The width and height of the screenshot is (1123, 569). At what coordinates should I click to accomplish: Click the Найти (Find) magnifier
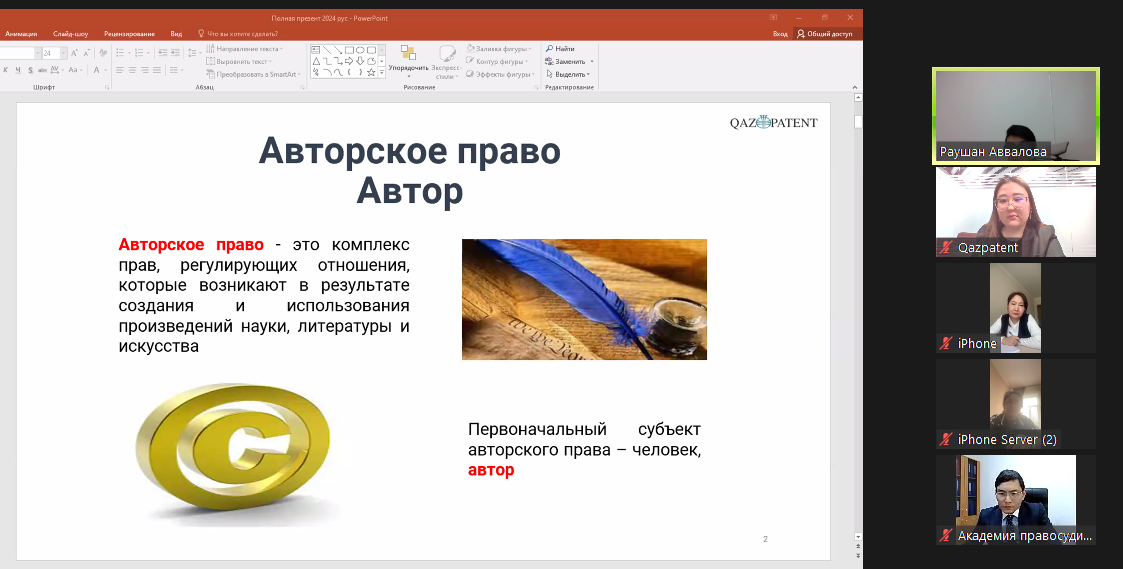(549, 48)
